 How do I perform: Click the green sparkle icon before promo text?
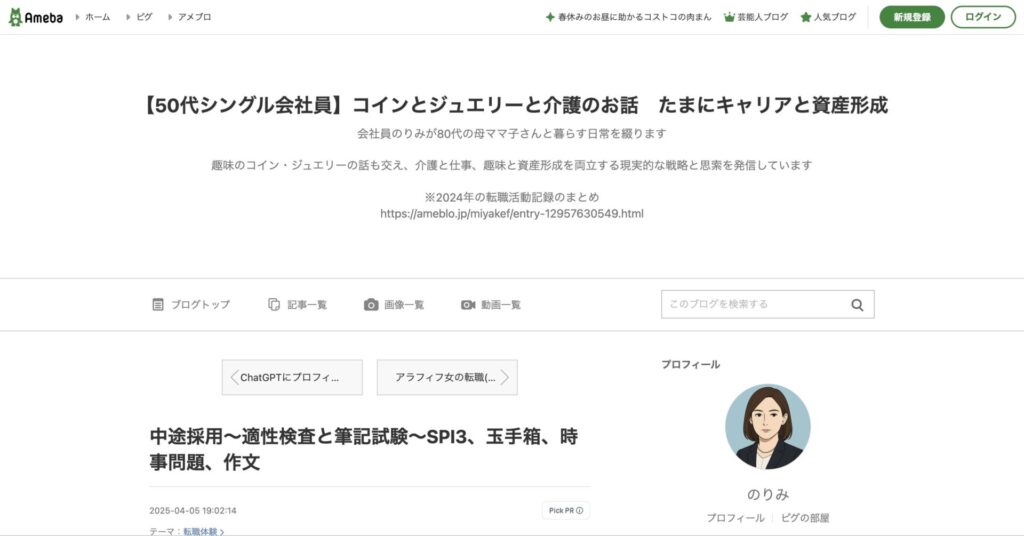click(550, 17)
